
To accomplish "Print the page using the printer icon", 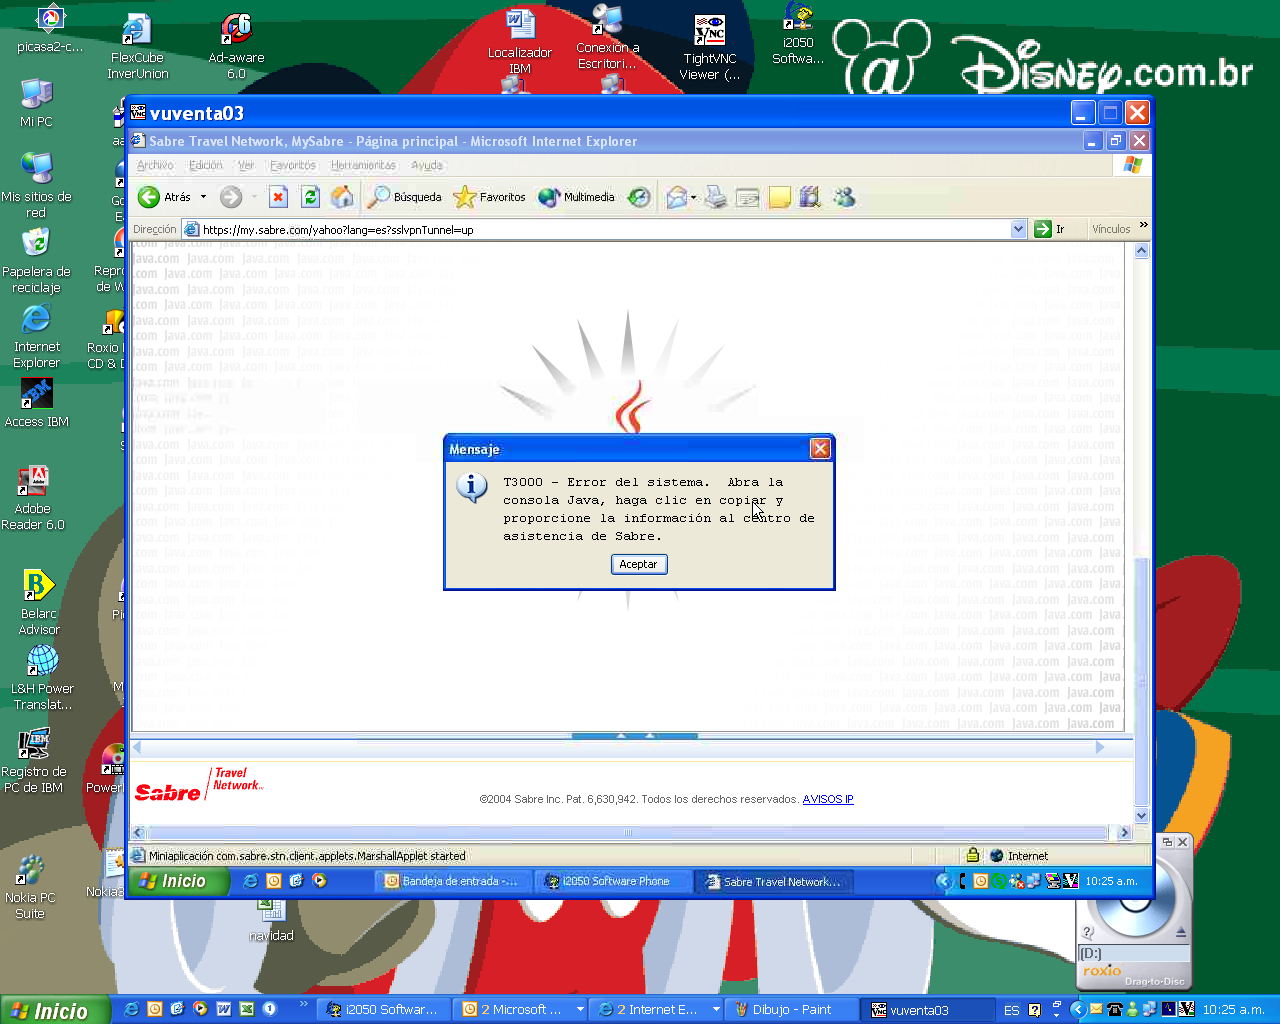I will pyautogui.click(x=715, y=197).
